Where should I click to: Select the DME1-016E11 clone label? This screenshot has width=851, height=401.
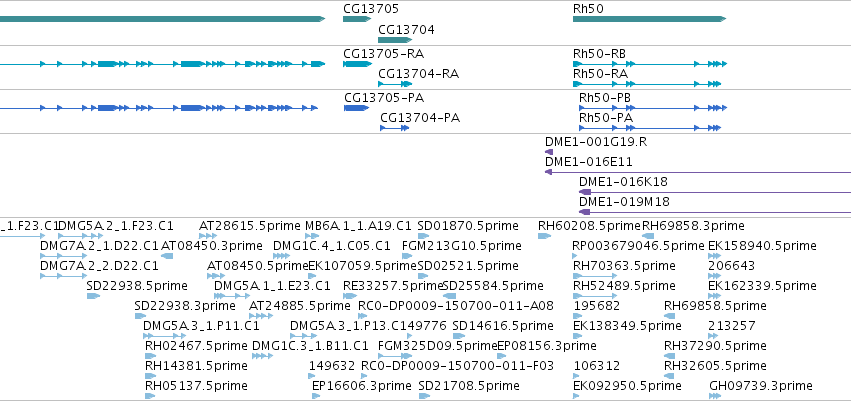[589, 162]
